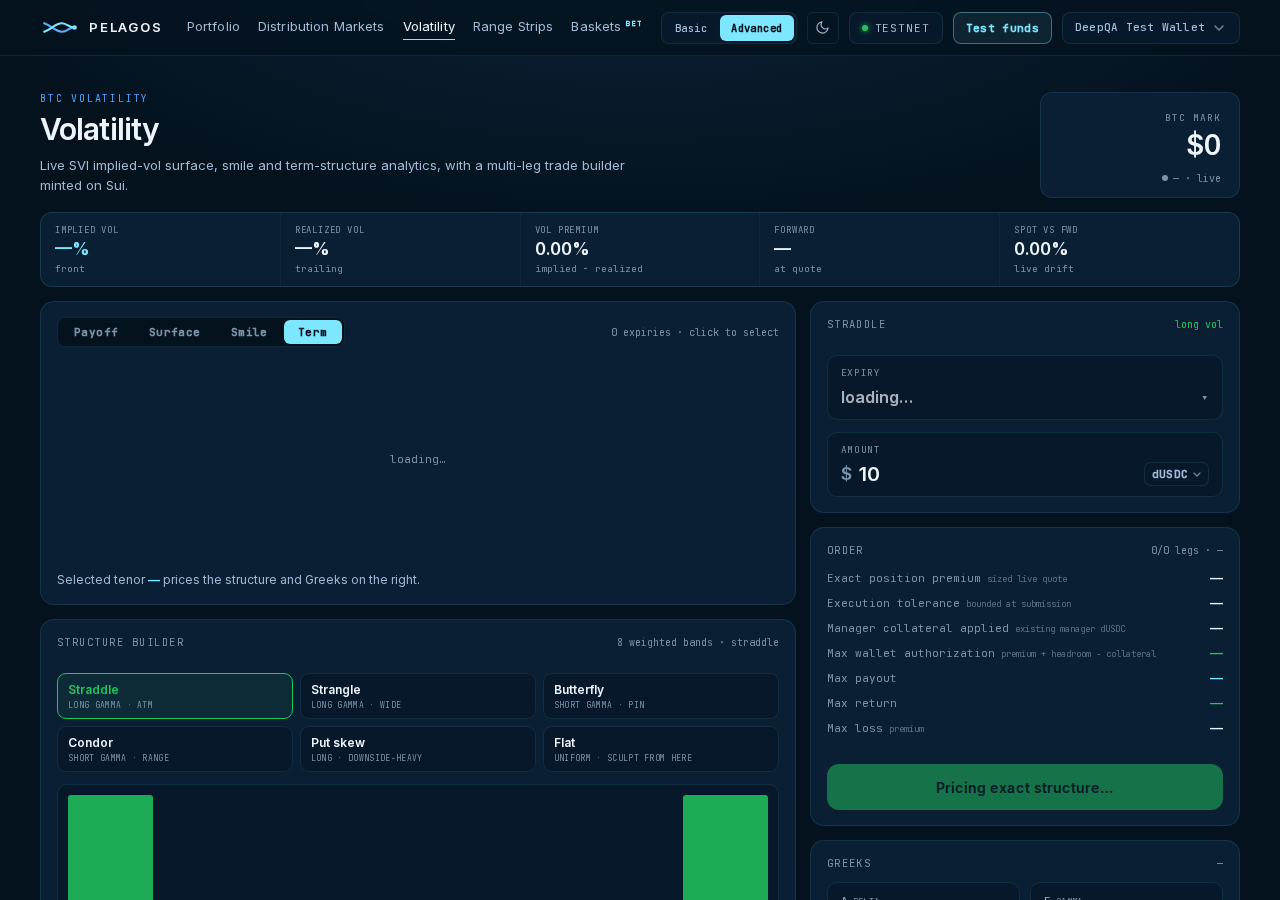Open the DeepQA Test Wallet dropdown
This screenshot has width=1280, height=900.
(x=1151, y=28)
